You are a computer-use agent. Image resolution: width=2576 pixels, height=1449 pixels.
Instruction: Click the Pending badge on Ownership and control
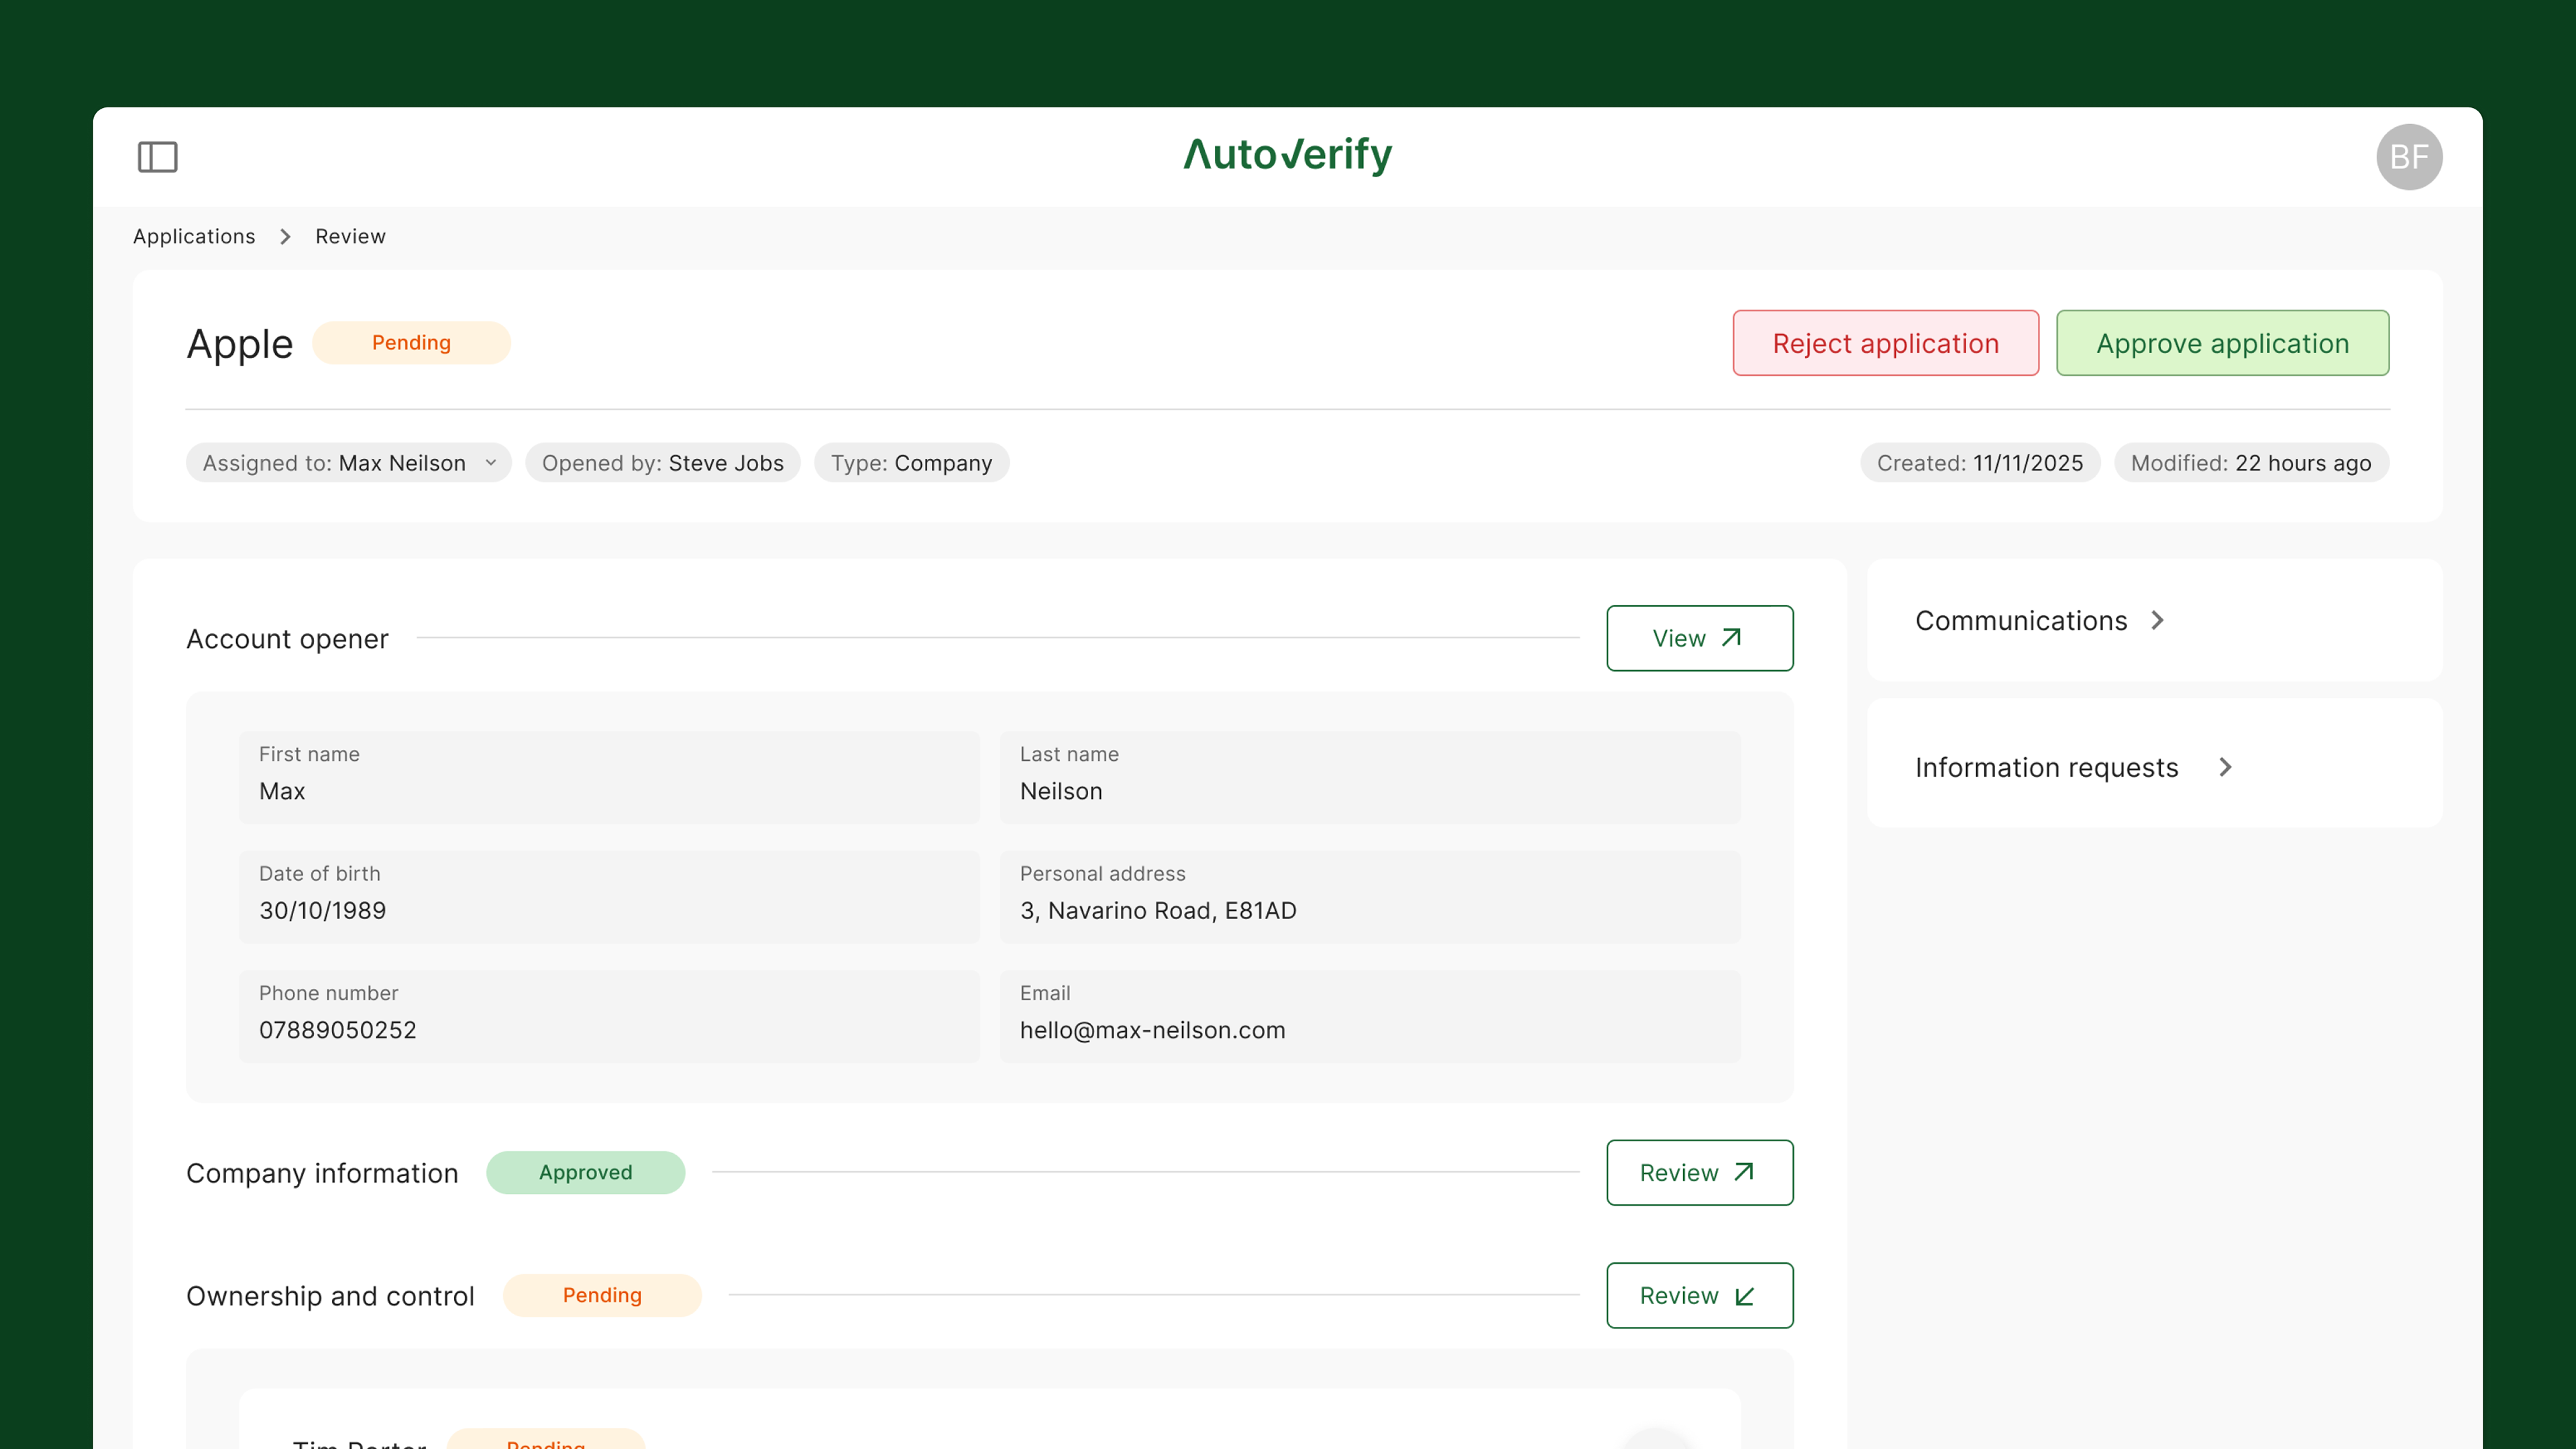(602, 1295)
